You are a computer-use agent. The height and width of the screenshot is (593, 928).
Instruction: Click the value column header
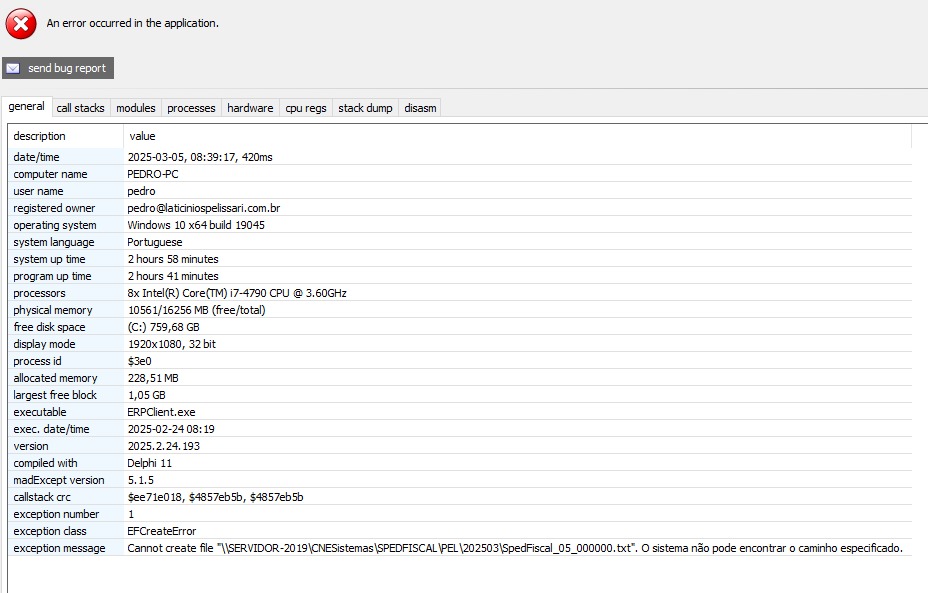coord(142,136)
